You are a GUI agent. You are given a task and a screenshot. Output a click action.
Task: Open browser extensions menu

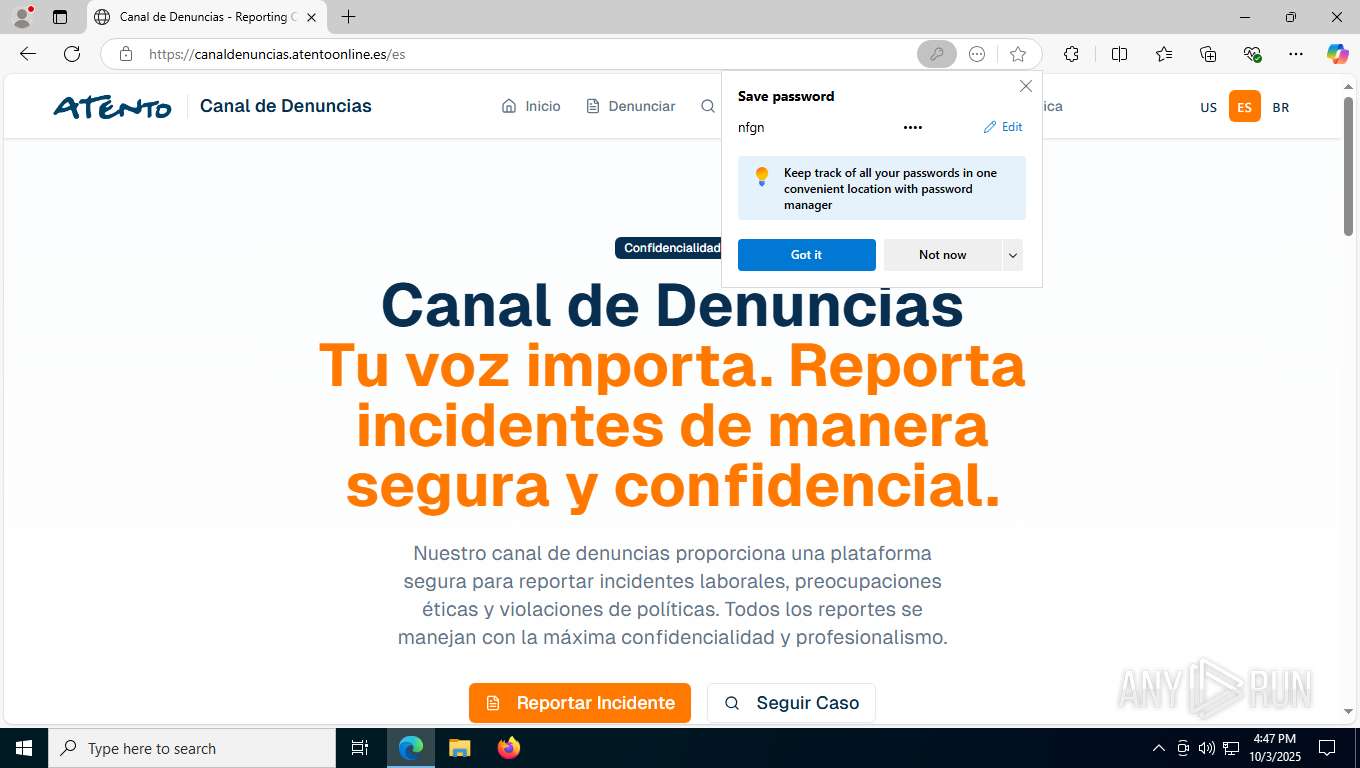(x=1071, y=54)
